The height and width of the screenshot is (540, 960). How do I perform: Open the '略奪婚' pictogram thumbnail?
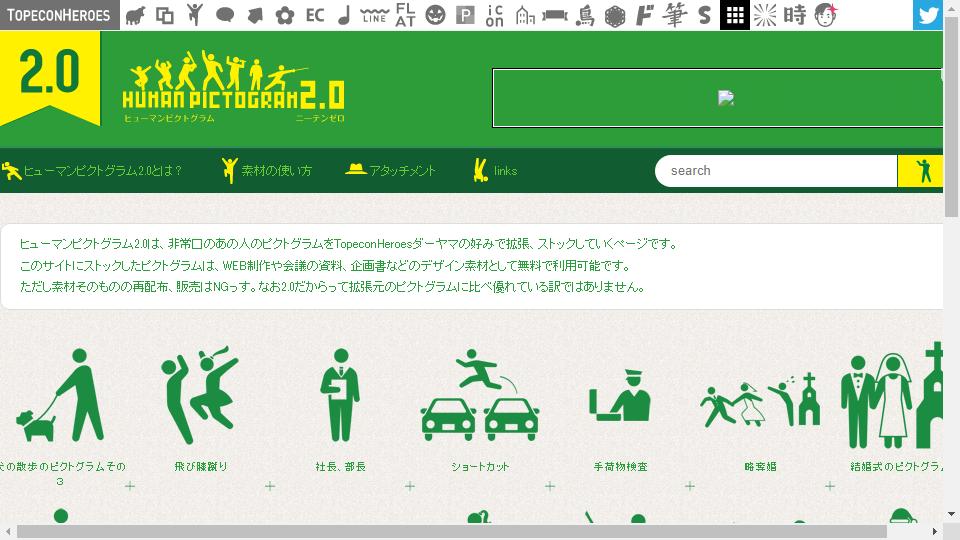coord(760,399)
